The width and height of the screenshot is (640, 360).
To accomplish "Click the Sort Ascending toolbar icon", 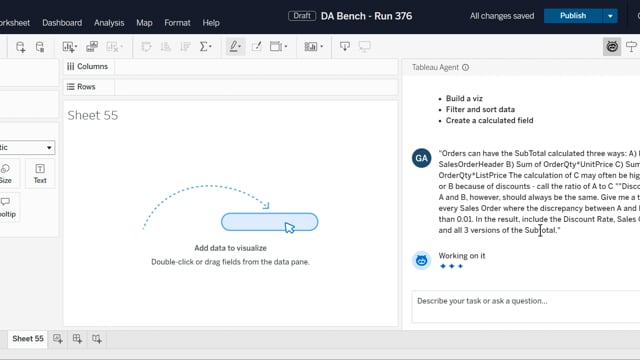I will (x=166, y=47).
